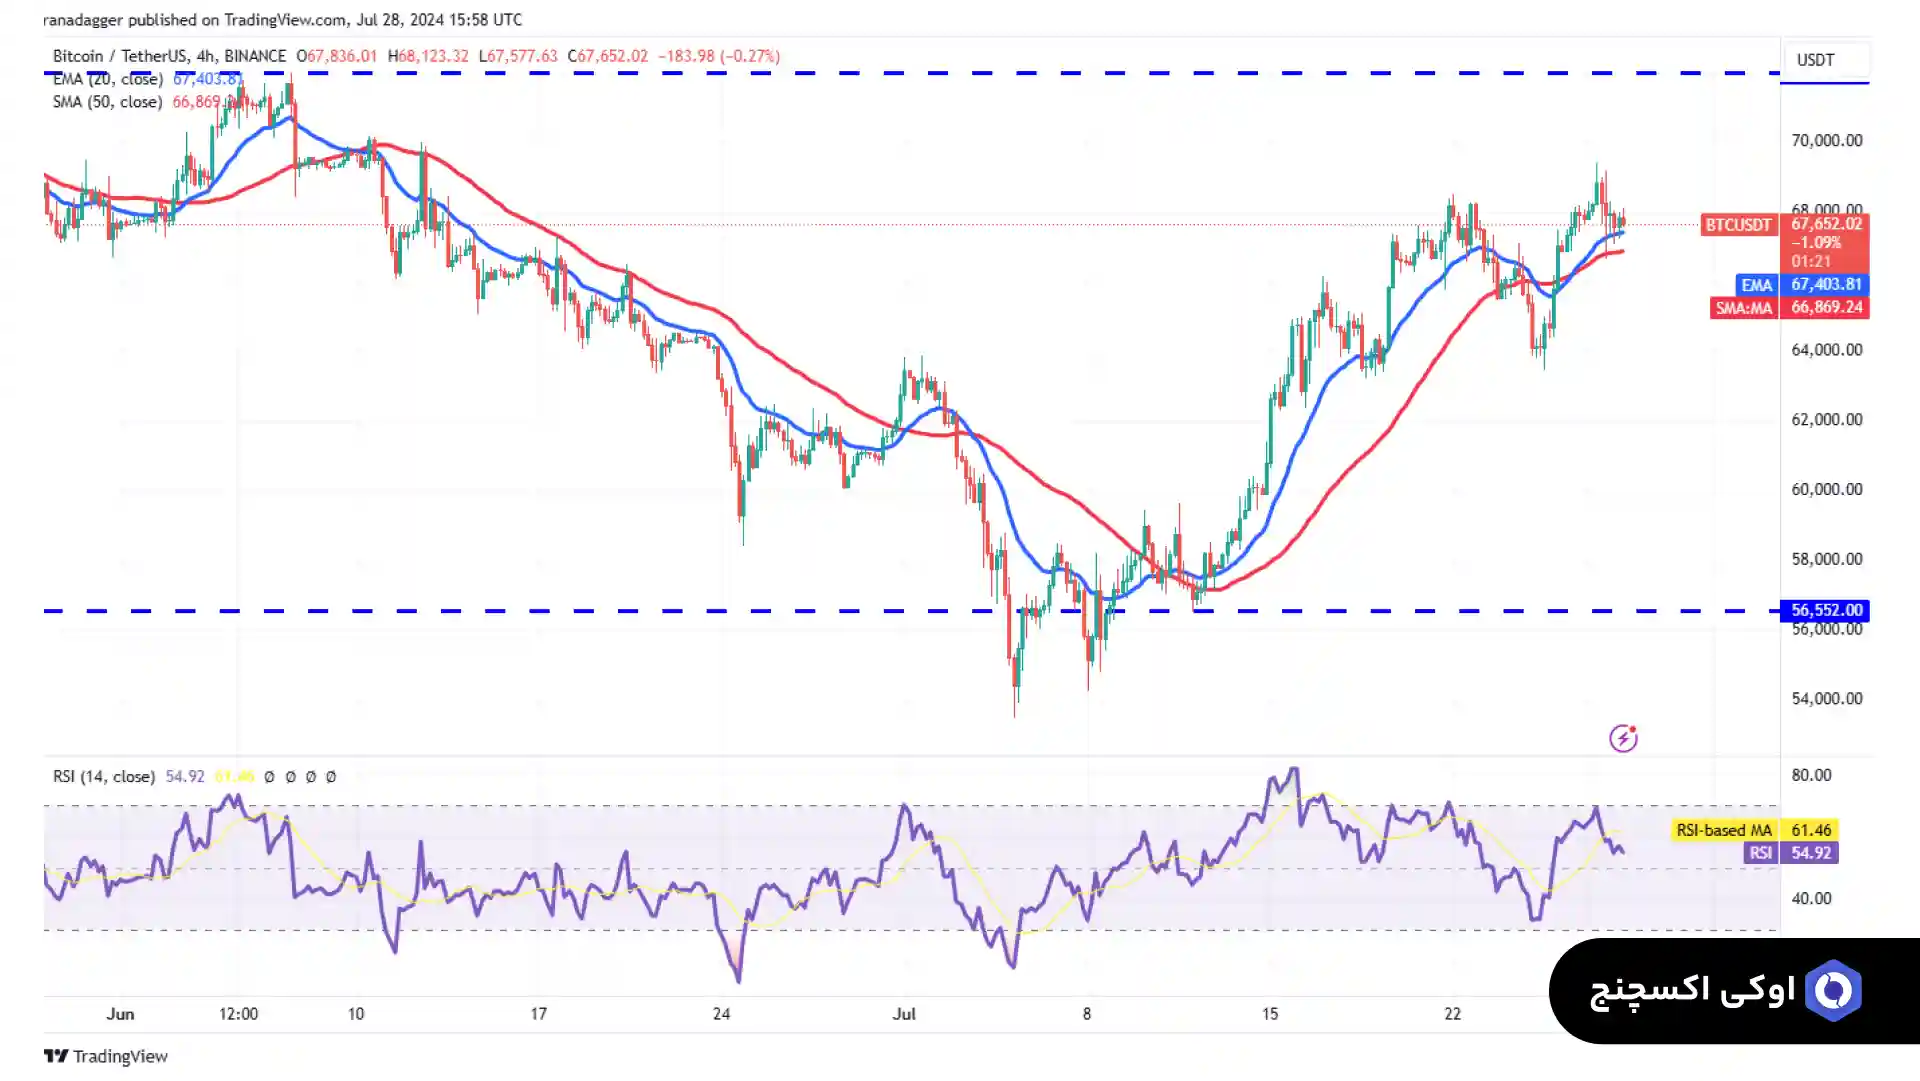Viewport: 1920px width, 1081px height.
Task: Click the Jul date on time axis
Action: click(x=904, y=1014)
